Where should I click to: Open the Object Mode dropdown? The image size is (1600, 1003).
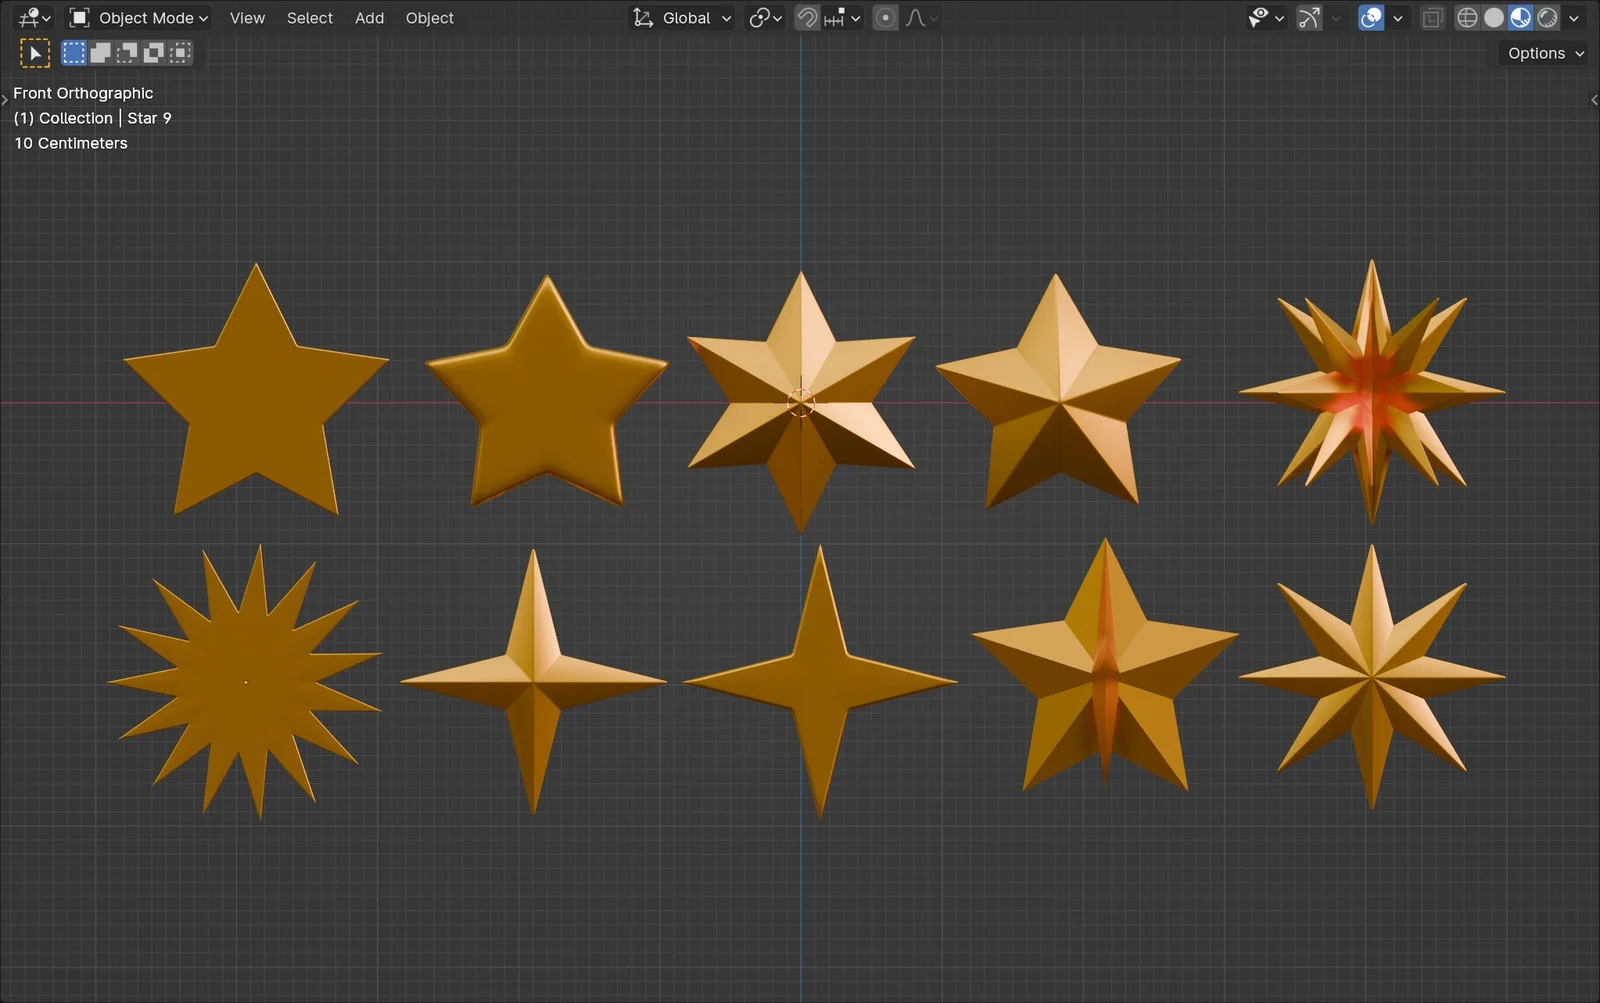click(x=140, y=17)
